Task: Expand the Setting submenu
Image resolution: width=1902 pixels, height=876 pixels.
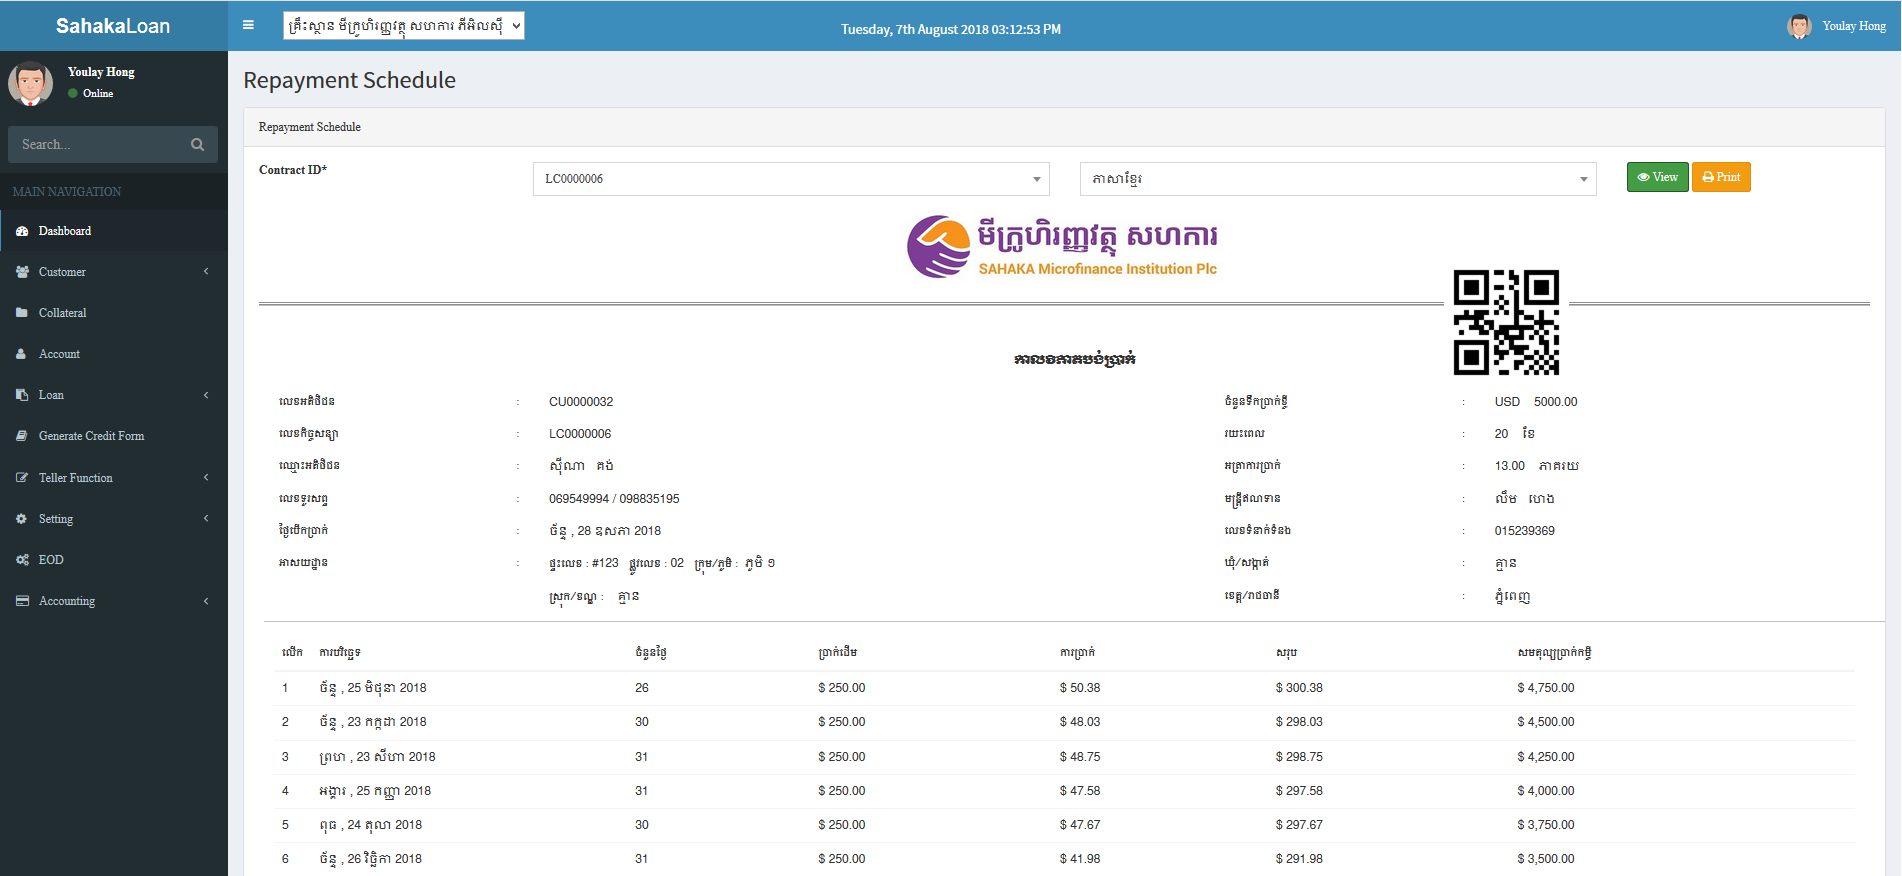Action: pyautogui.click(x=56, y=519)
